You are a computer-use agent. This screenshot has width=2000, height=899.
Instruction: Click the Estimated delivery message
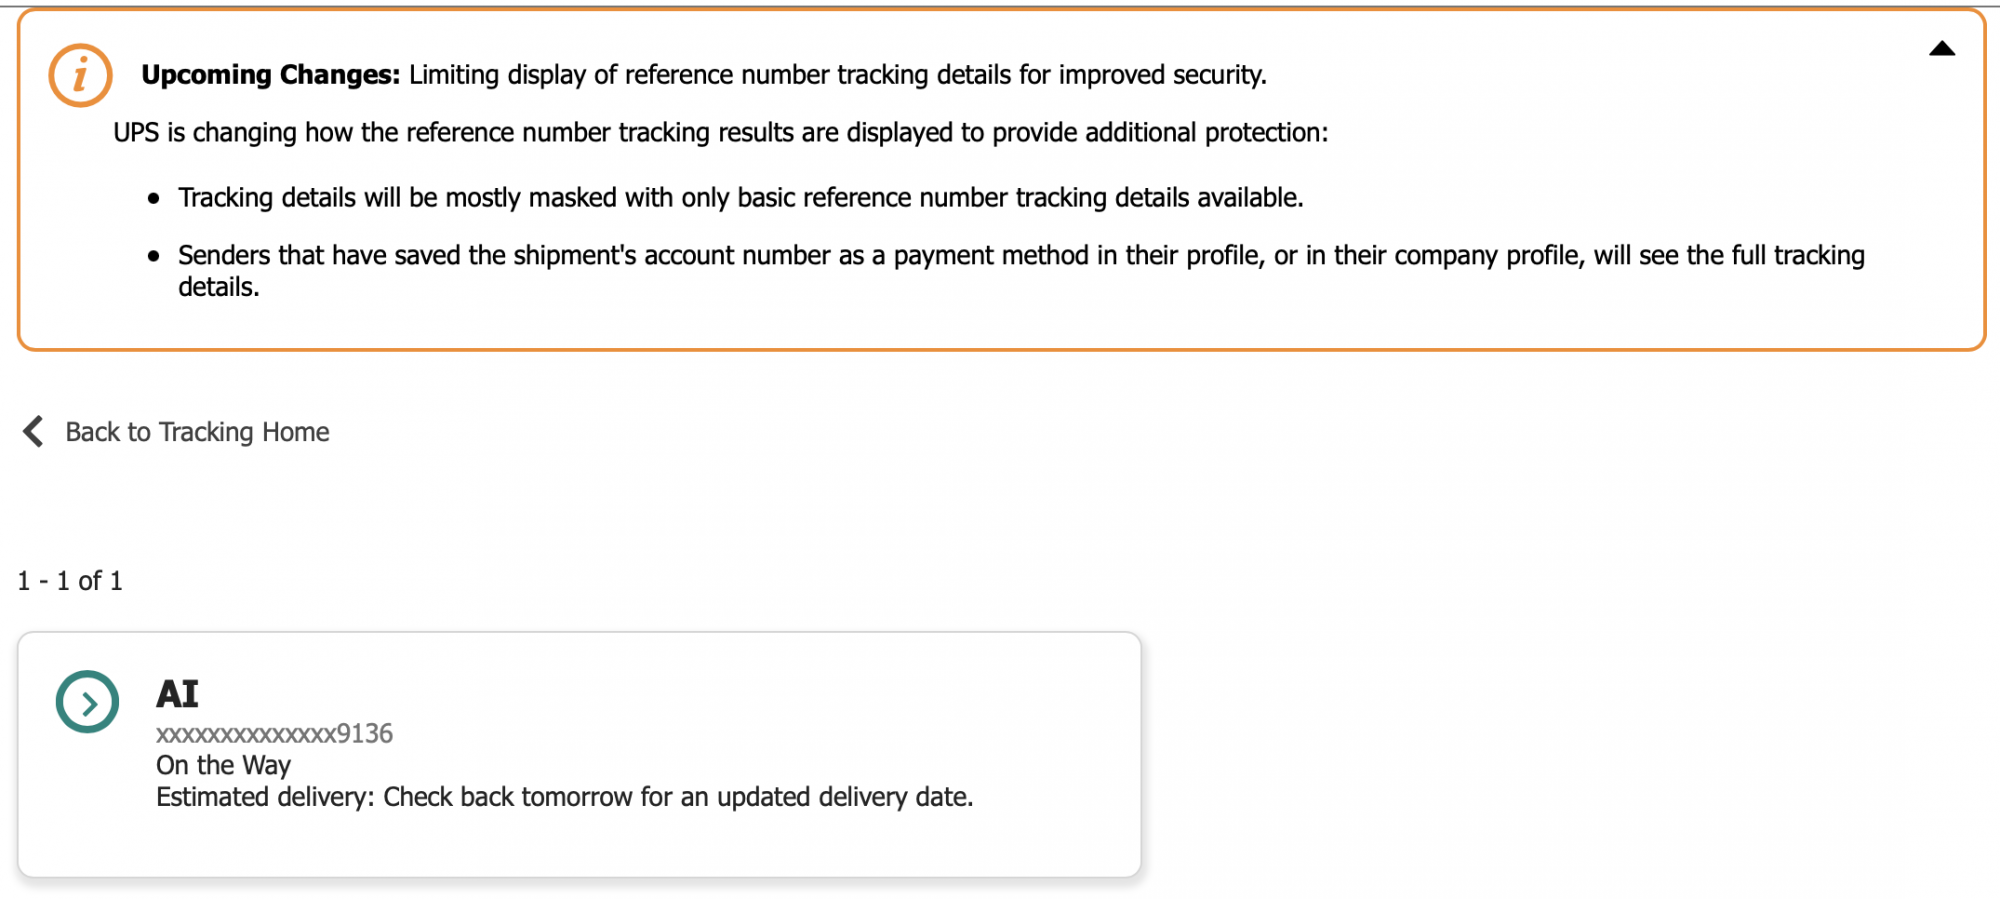(x=564, y=797)
